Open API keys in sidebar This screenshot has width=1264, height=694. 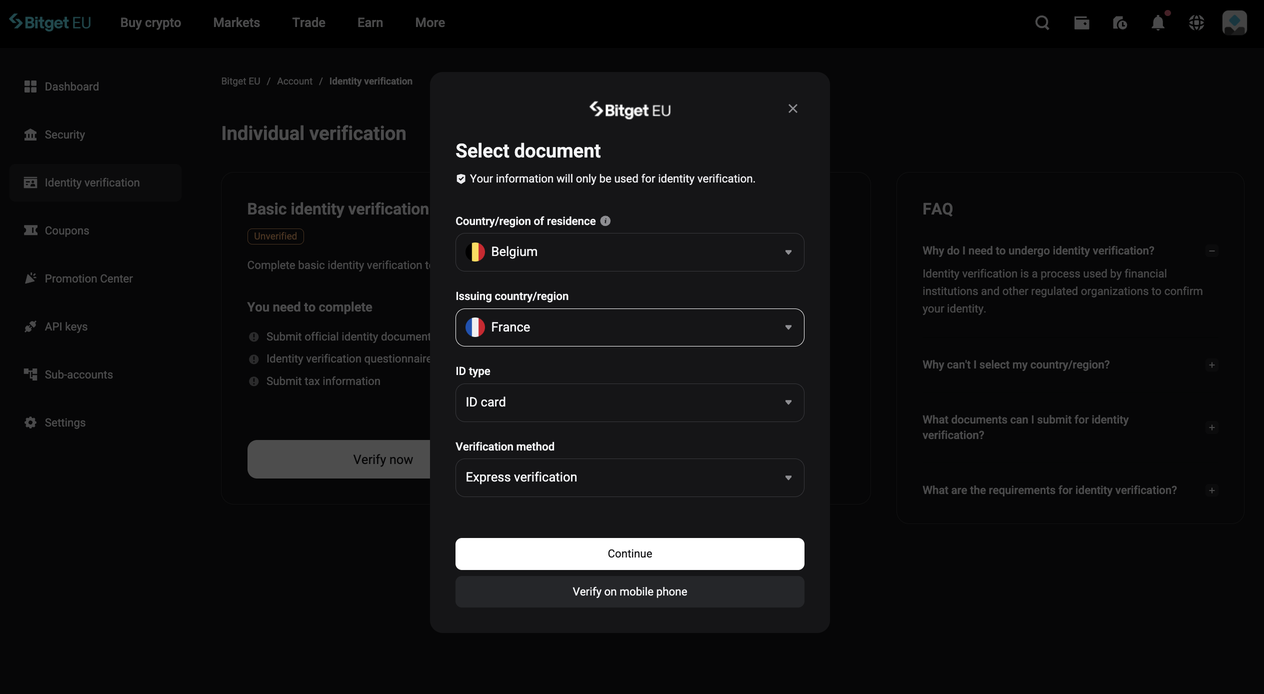coord(95,327)
